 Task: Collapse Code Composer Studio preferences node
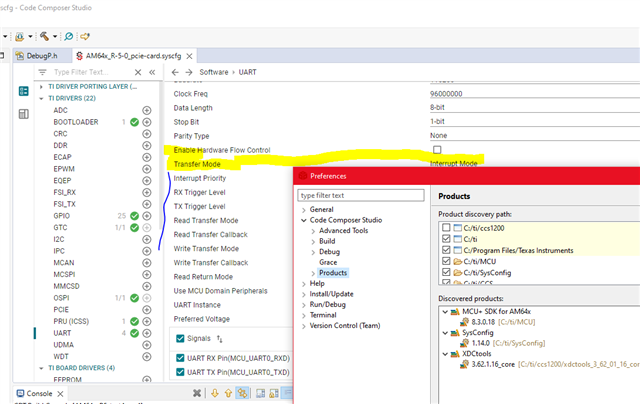point(304,220)
